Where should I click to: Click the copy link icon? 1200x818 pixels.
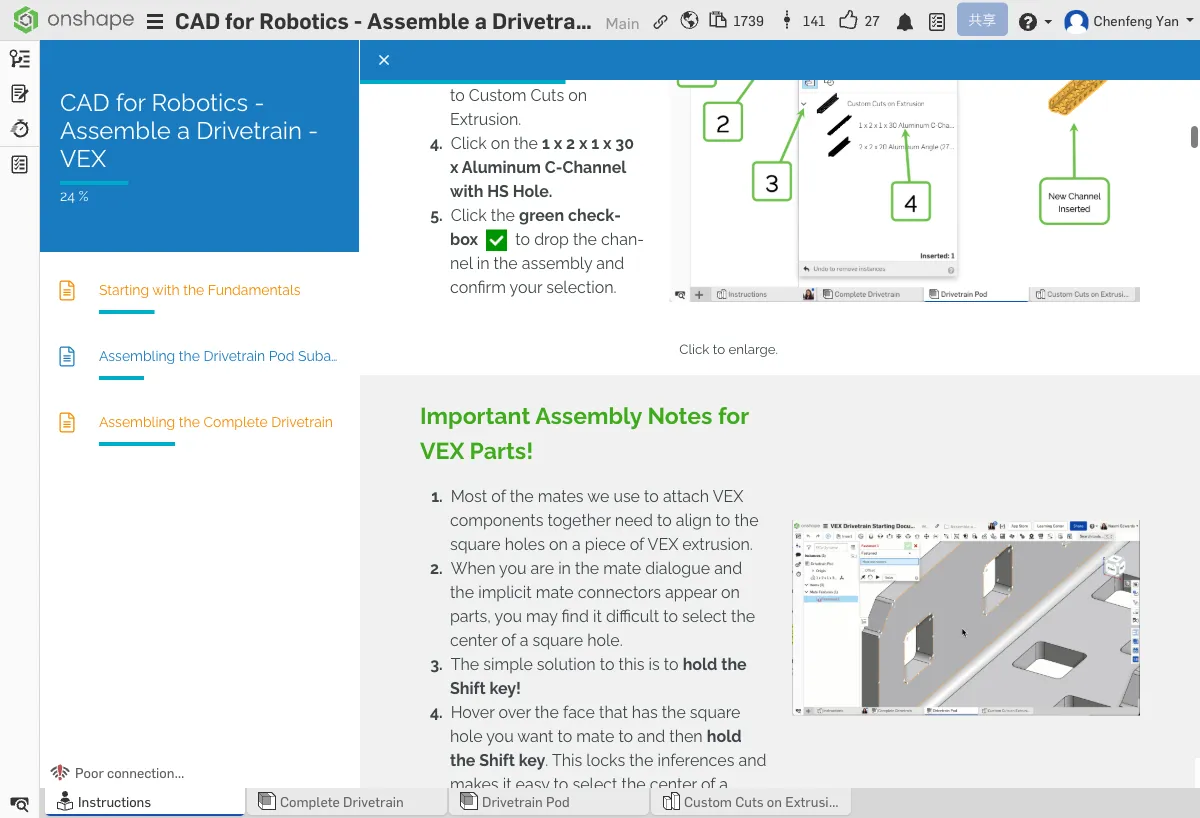pyautogui.click(x=660, y=22)
